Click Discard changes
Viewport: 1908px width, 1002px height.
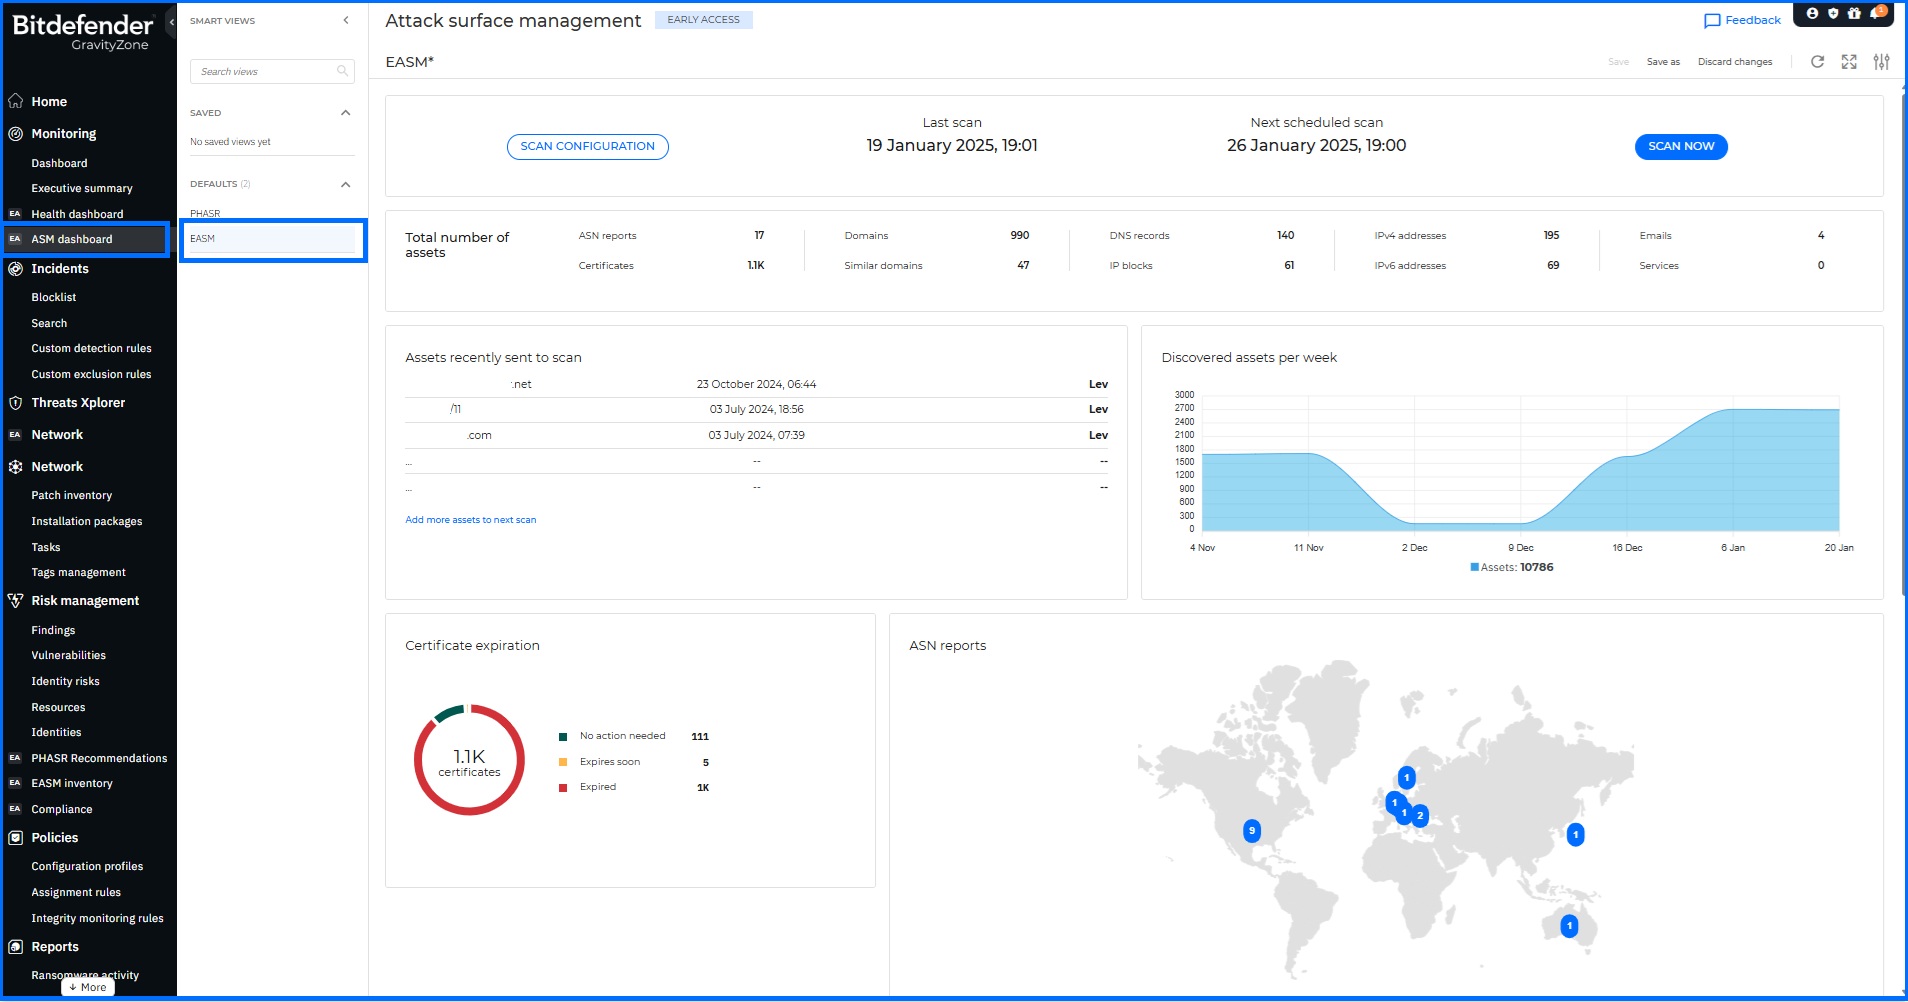1735,62
